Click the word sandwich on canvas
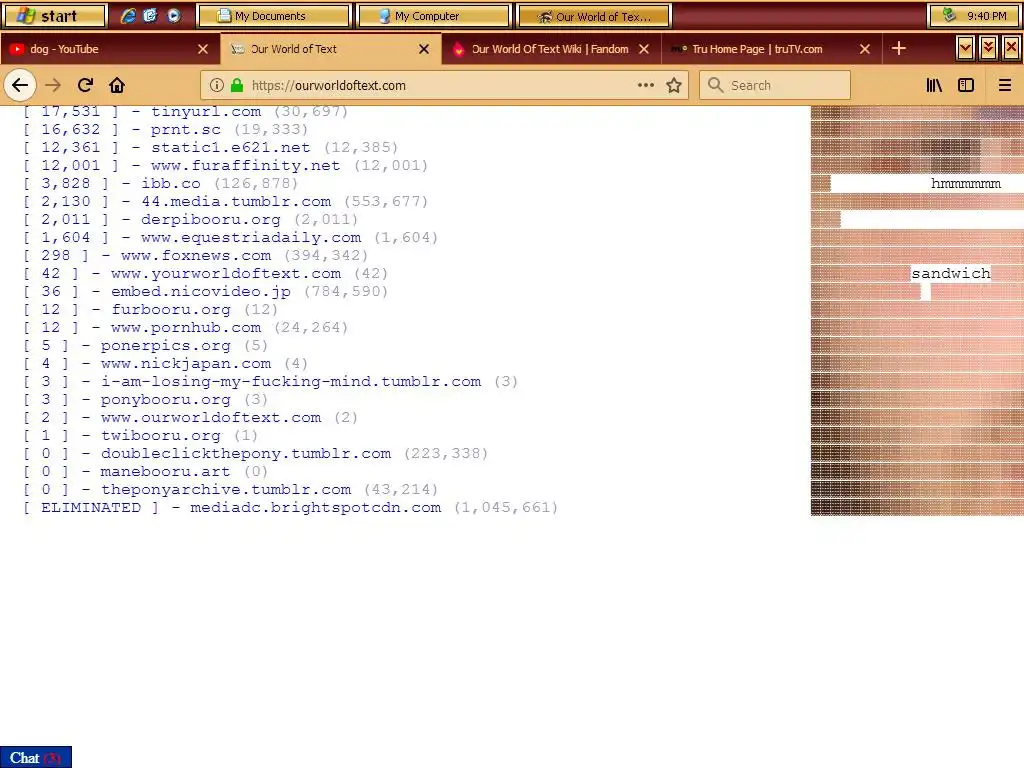This screenshot has width=1024, height=768. point(951,273)
